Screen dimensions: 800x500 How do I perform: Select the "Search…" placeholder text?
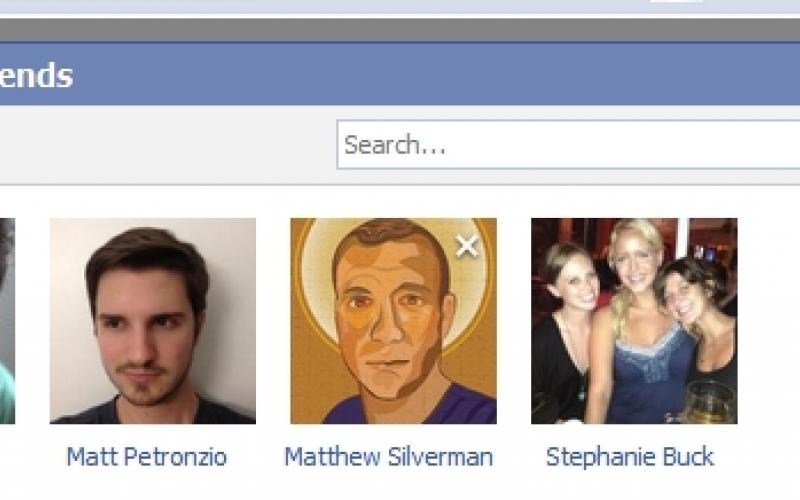[395, 145]
